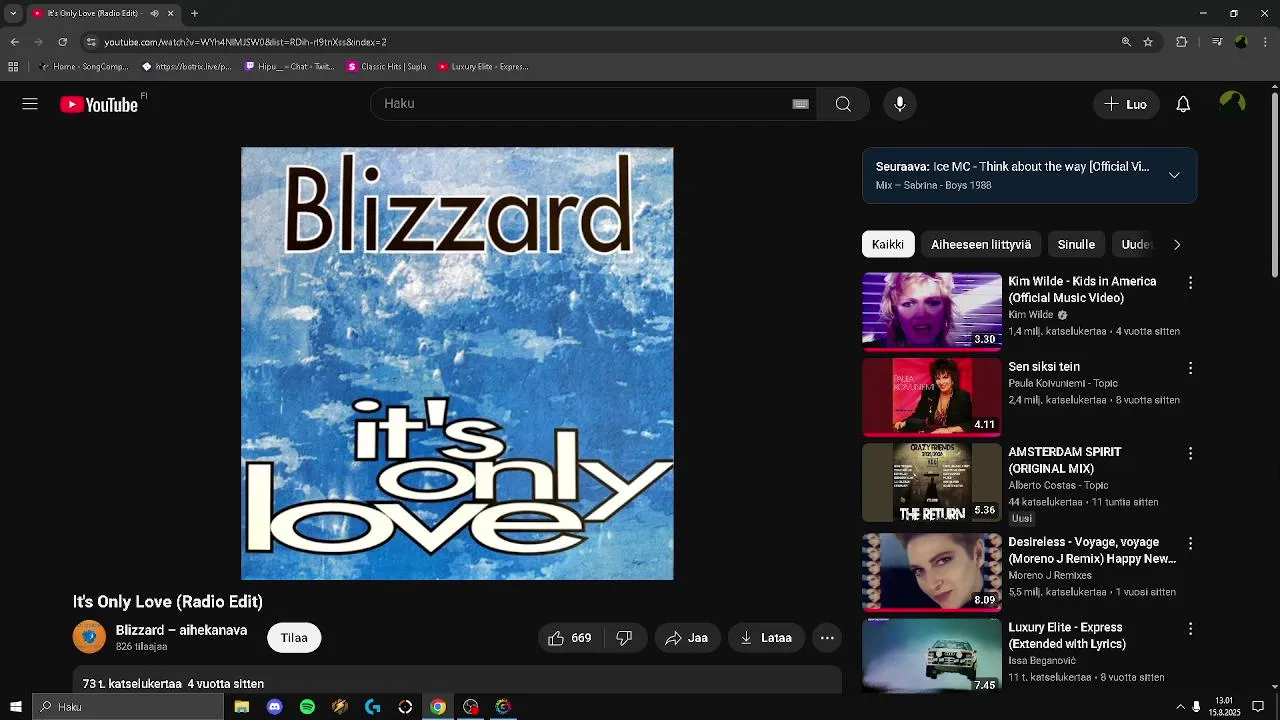Open Kim Wilde Kids in America thumbnail

(932, 311)
